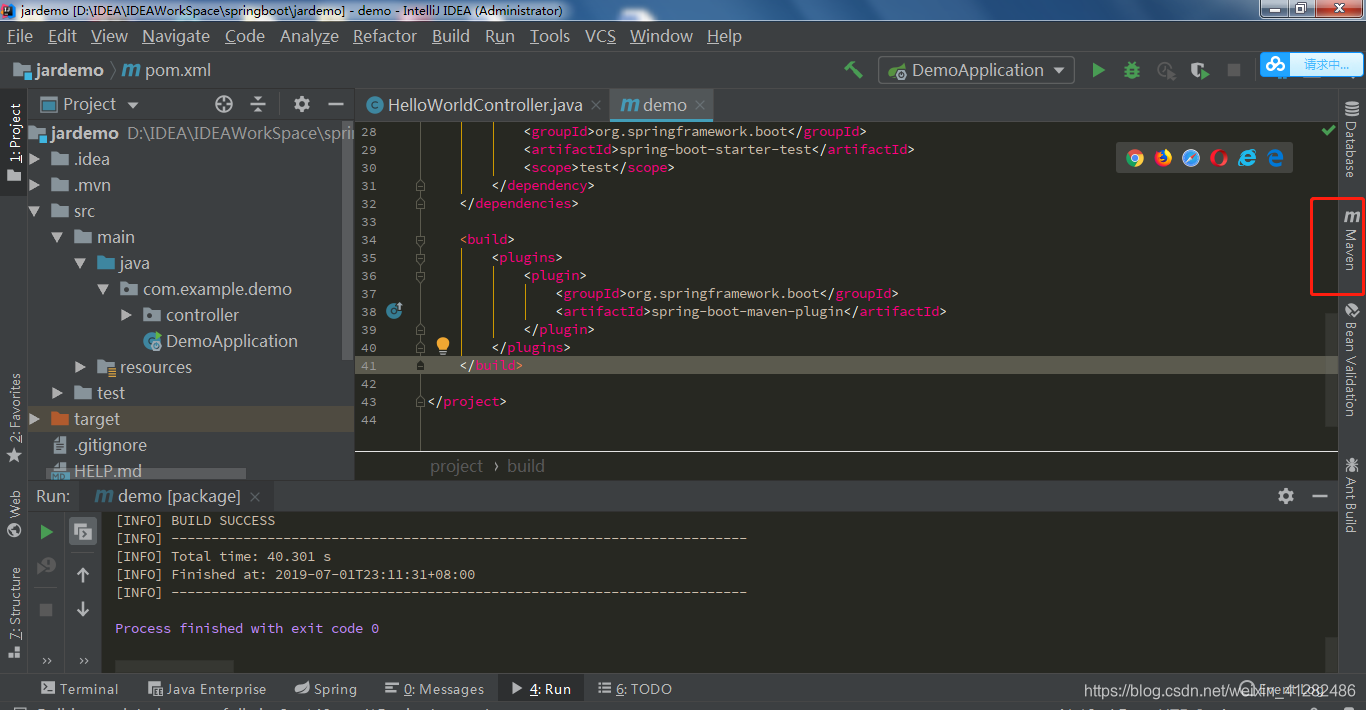Click build in editor breadcrumb
1366x710 pixels.
coord(526,466)
